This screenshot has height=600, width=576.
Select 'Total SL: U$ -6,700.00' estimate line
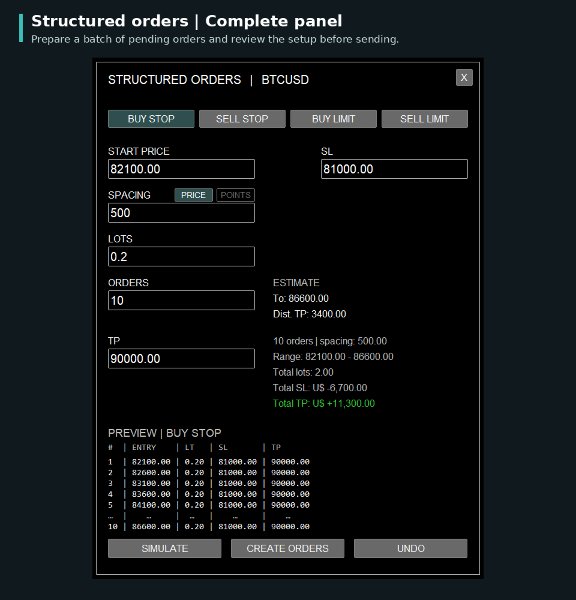pos(320,388)
